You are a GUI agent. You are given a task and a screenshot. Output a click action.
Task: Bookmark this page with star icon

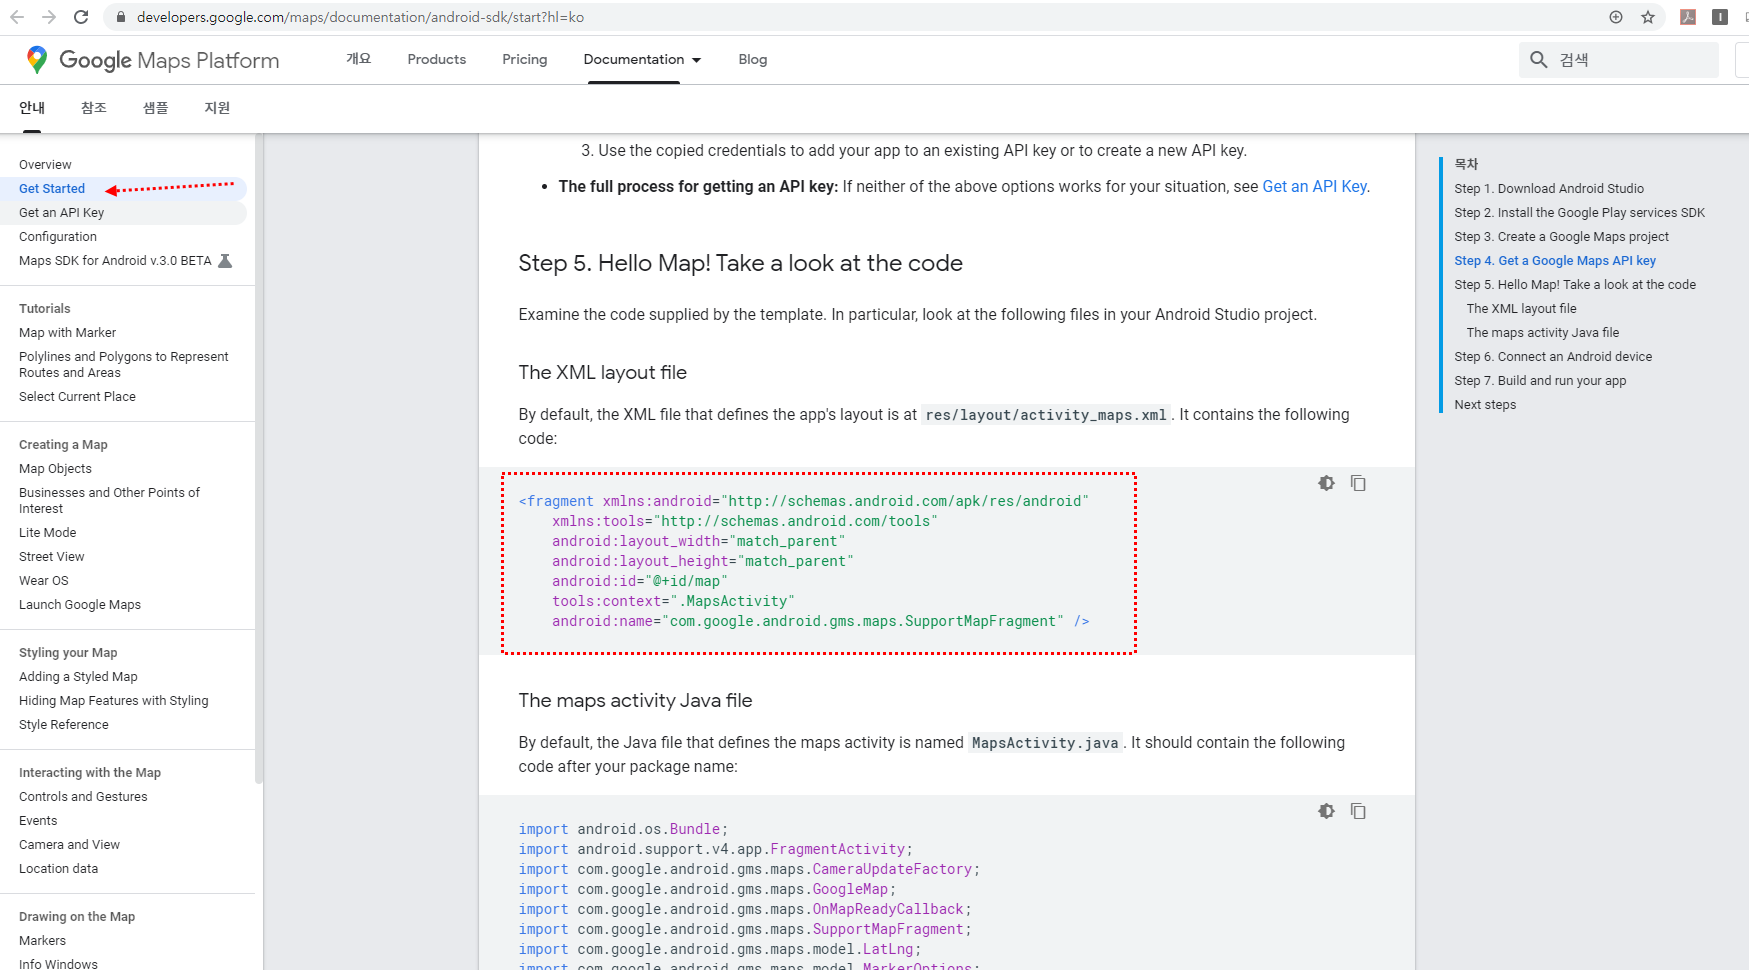coord(1648,17)
